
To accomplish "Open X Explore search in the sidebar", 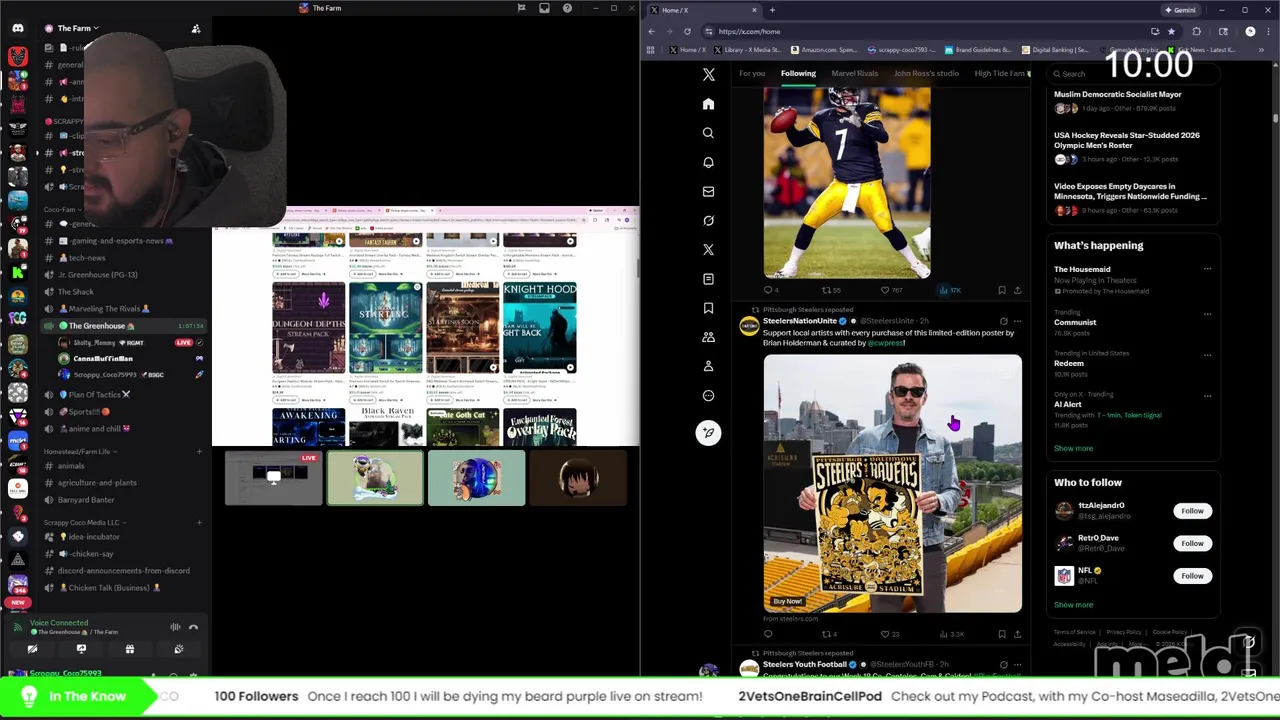I will tap(708, 133).
